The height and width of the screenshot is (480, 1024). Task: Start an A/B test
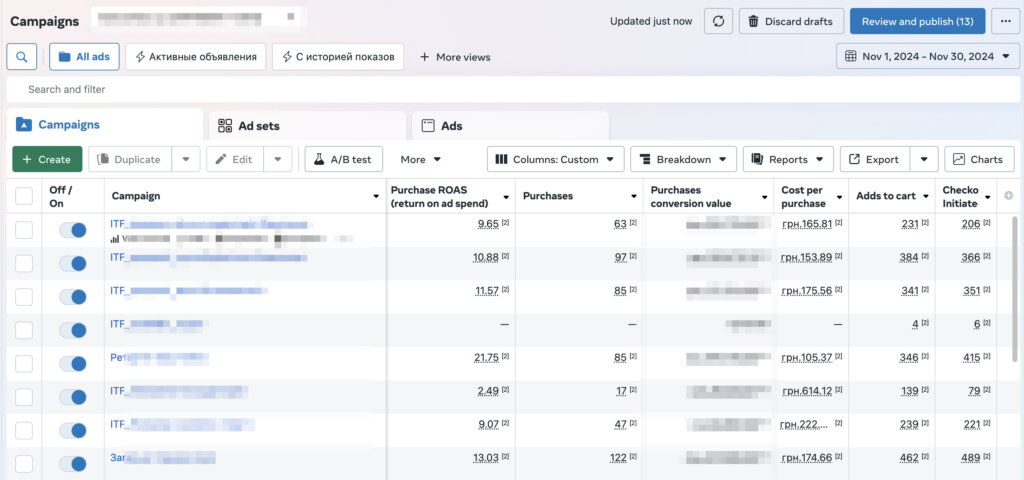click(343, 159)
